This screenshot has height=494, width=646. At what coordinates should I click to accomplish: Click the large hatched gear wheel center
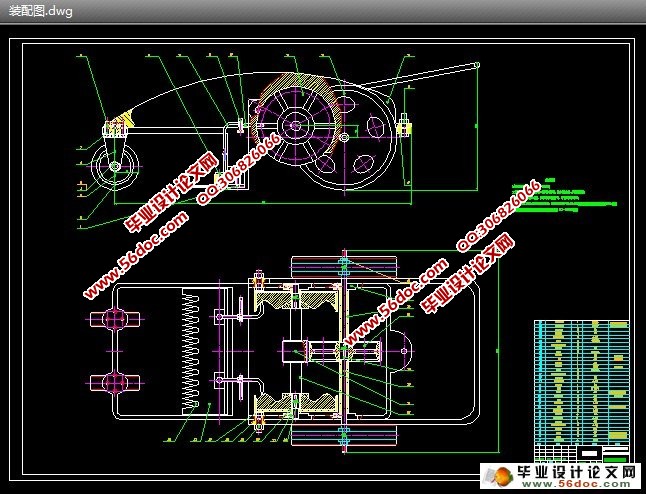coord(293,125)
